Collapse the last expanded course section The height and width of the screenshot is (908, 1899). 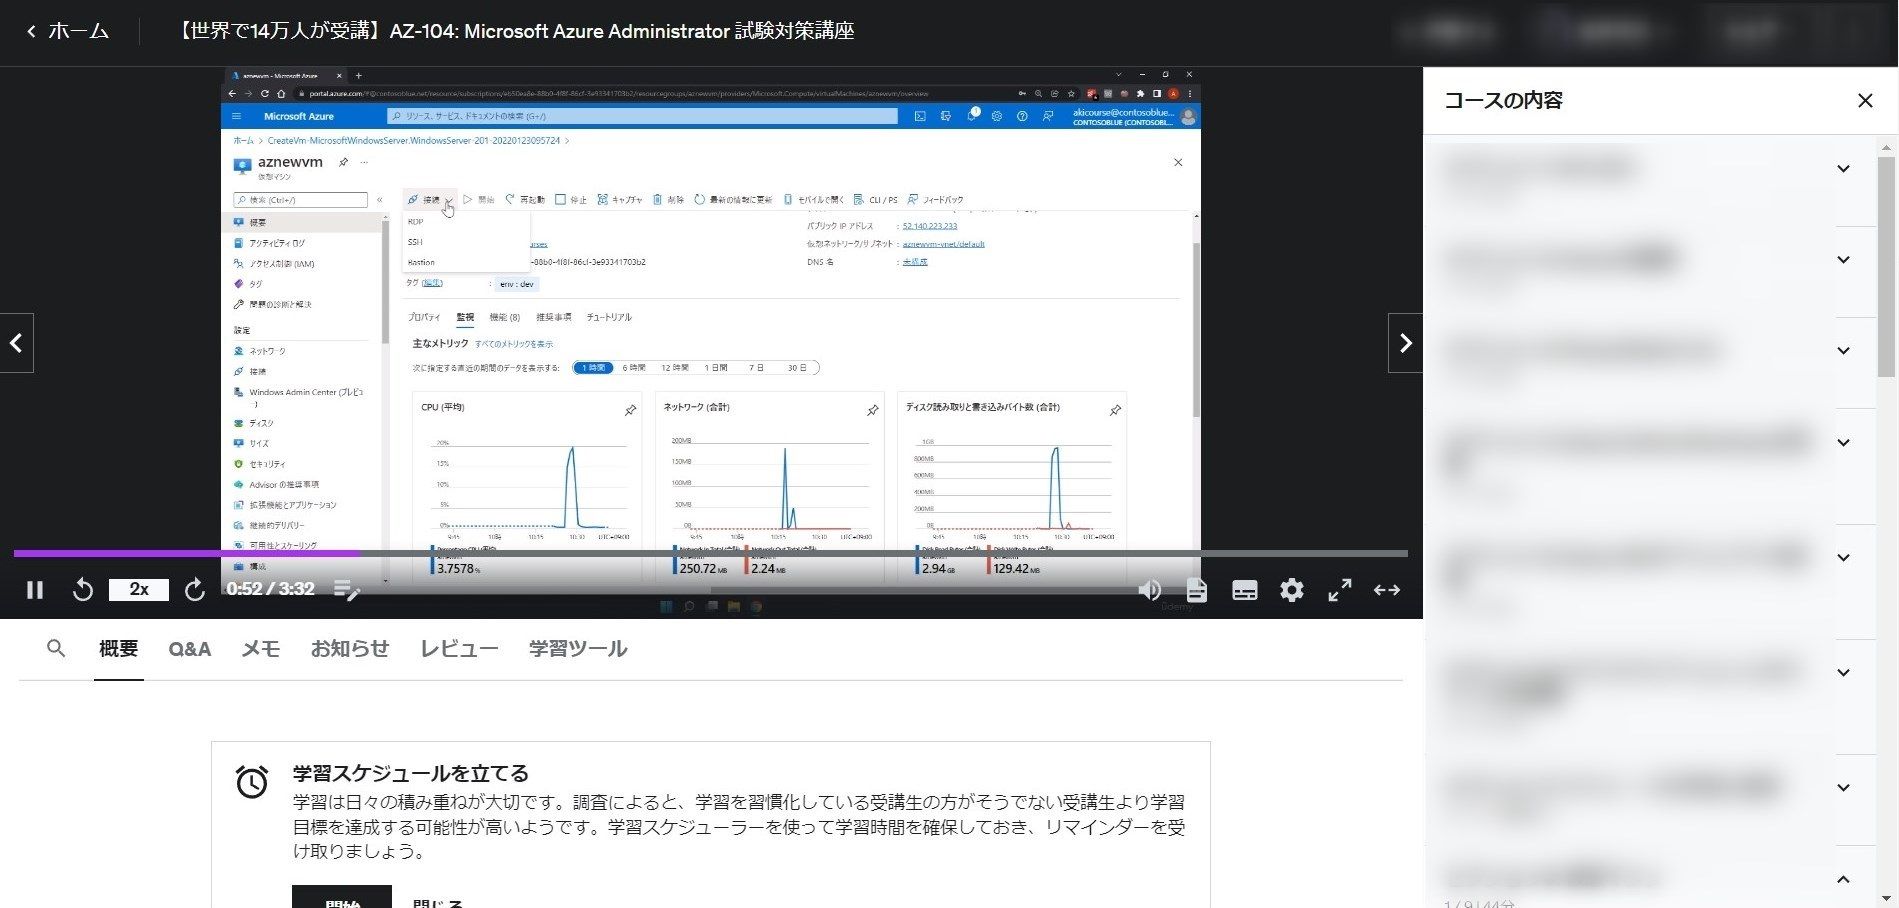(x=1843, y=879)
